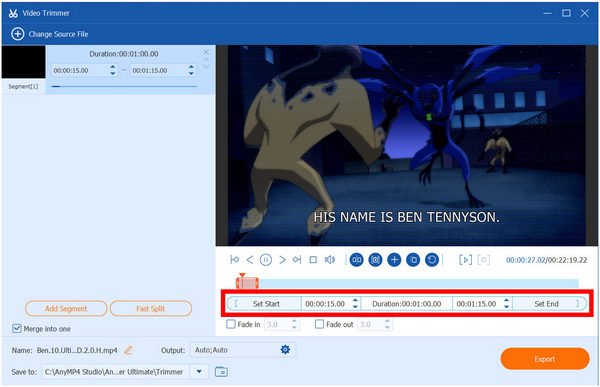Click the orange trimmed segment on timeline
This screenshot has width=600, height=387.
coord(247,283)
